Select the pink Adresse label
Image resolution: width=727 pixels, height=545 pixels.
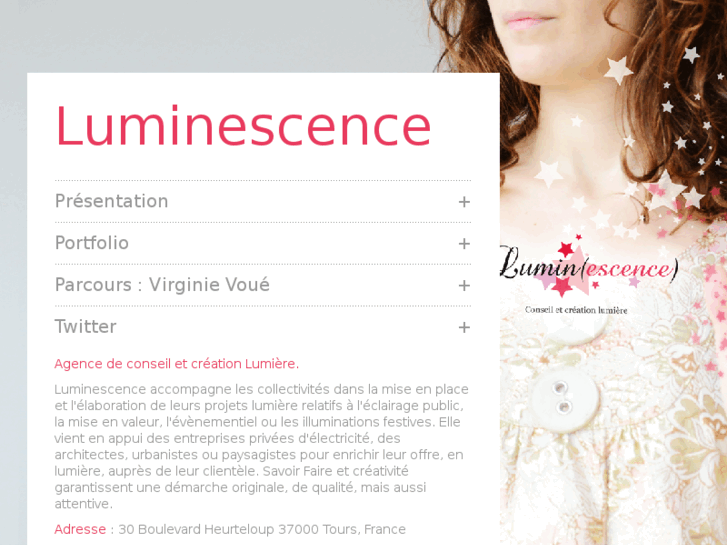[80, 529]
